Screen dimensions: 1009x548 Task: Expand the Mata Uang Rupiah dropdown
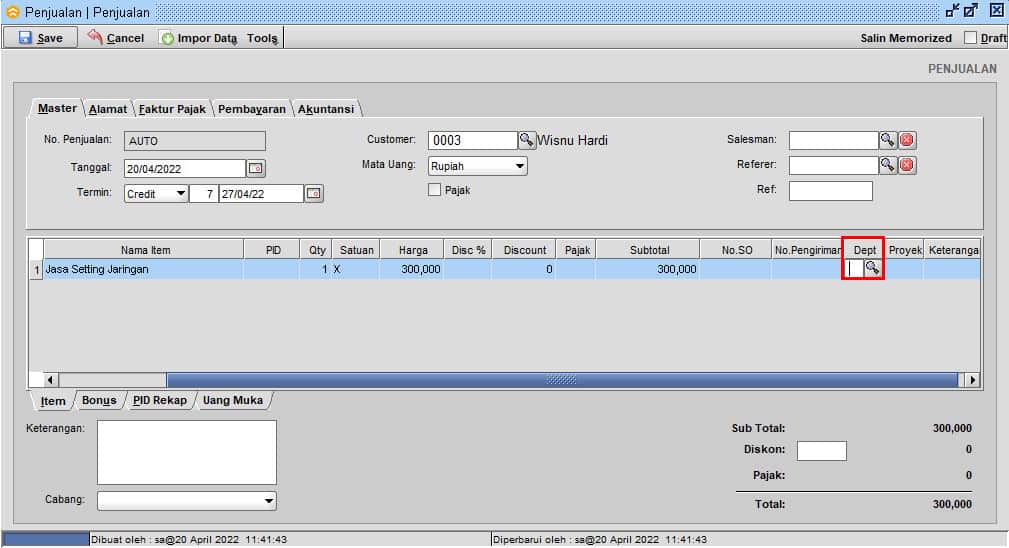[520, 167]
